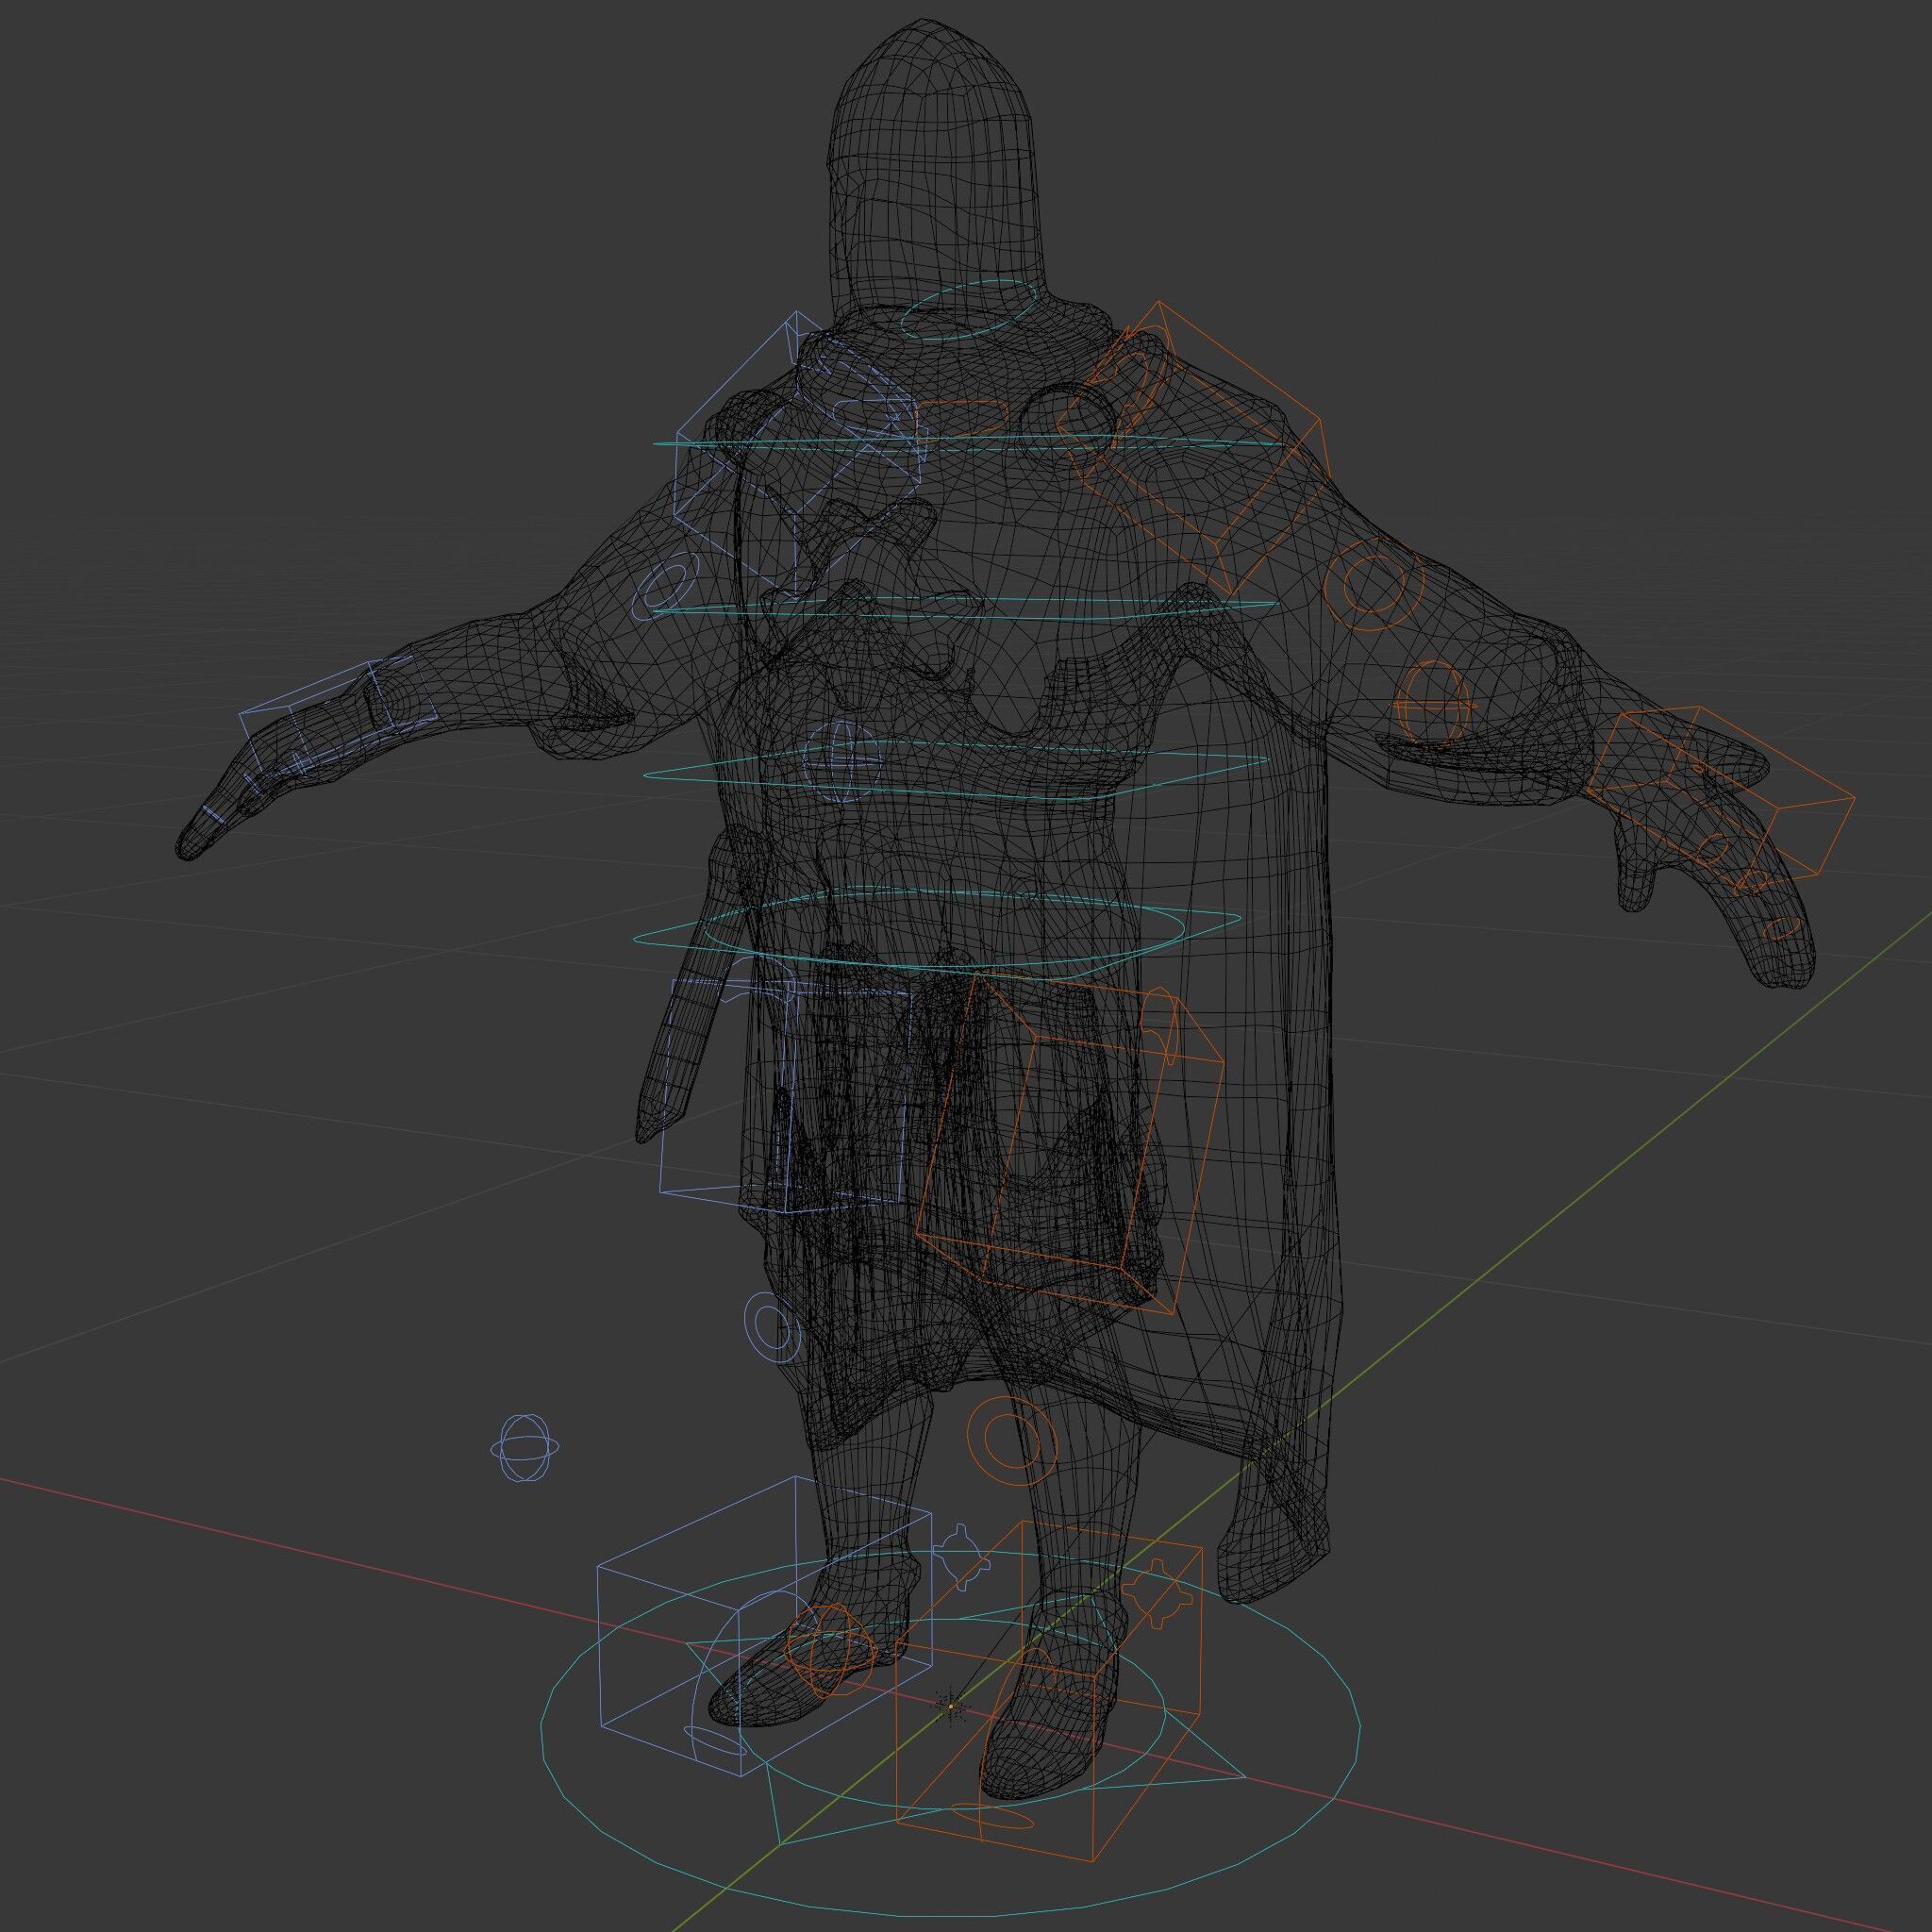Select the isolated blue sphere pole target
This screenshot has height=1932, width=1932.
tap(525, 1449)
